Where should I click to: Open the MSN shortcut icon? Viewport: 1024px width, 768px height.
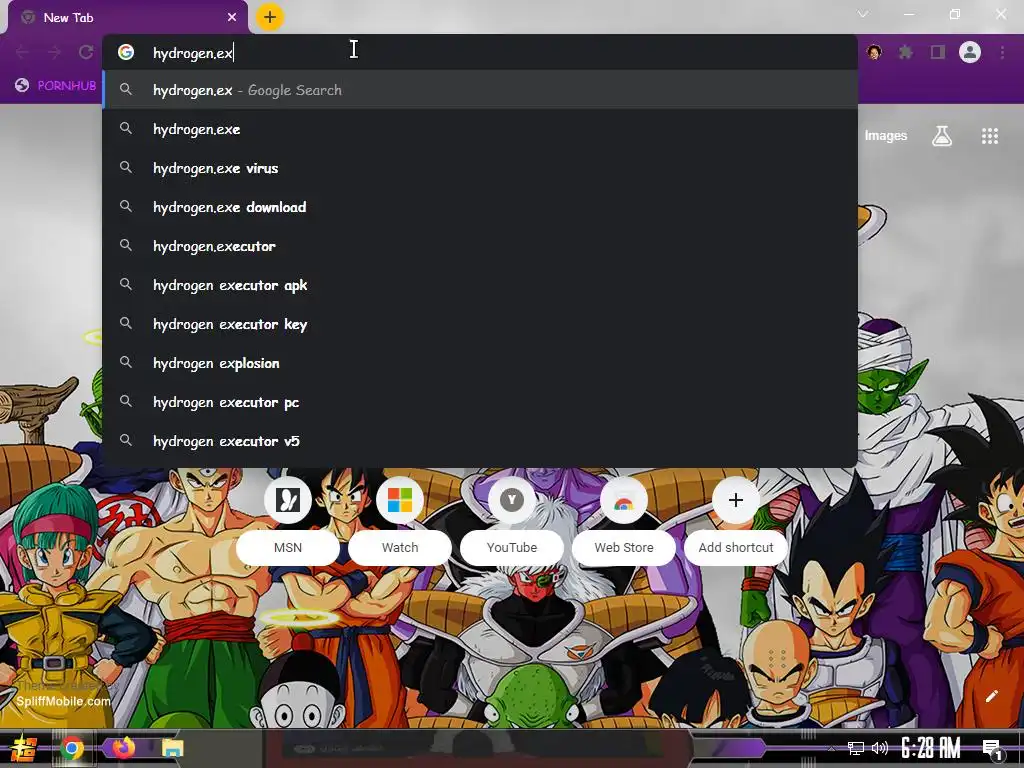coord(288,500)
